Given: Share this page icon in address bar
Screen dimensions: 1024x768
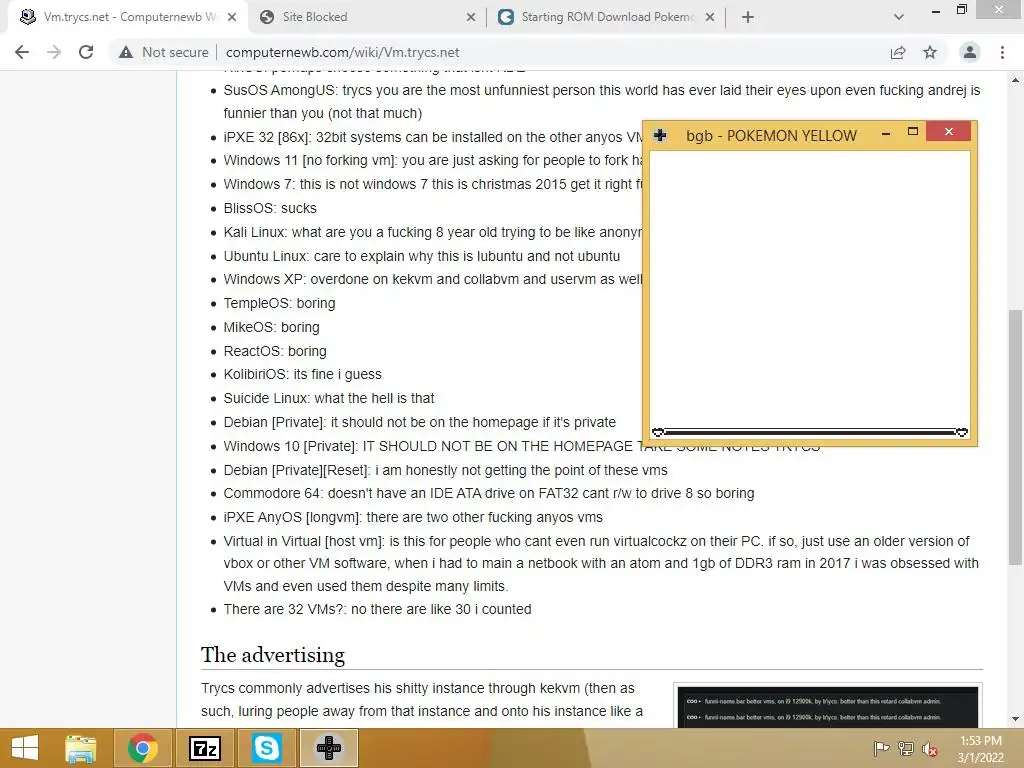Looking at the screenshot, I should (x=898, y=52).
